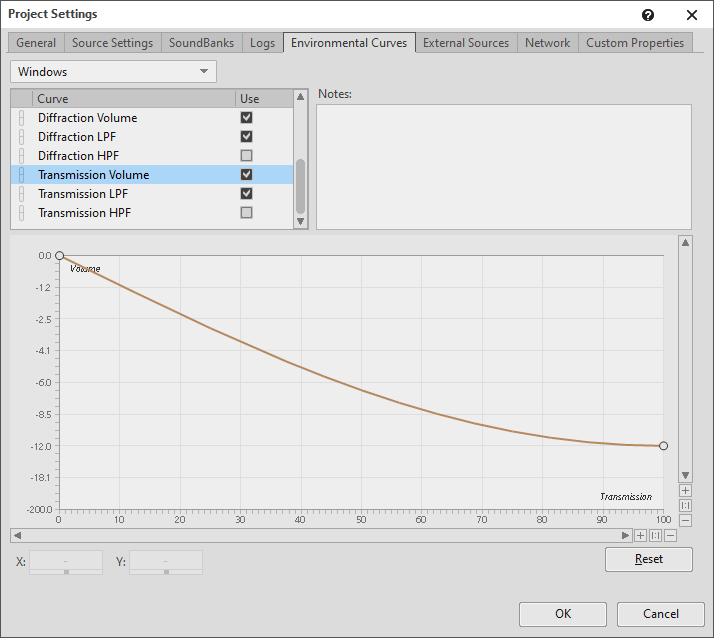Click the horizontal zoom in plus icon
Screen dimensions: 714x638
tap(641, 535)
